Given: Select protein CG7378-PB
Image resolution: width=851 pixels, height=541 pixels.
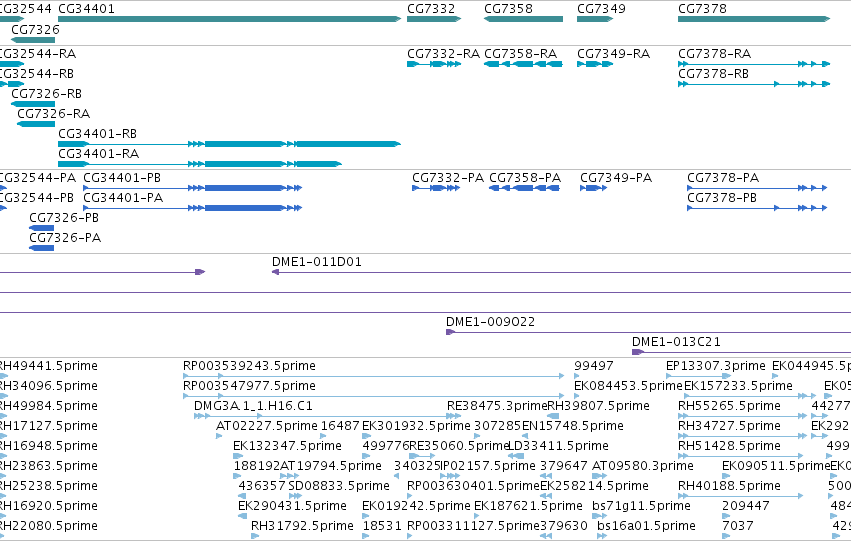Looking at the screenshot, I should [757, 208].
